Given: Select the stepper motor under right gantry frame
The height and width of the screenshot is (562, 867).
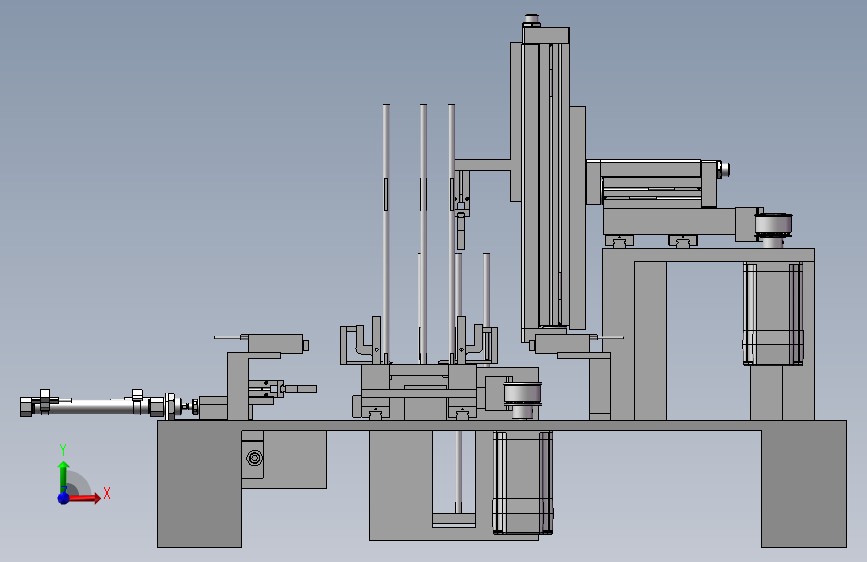Looking at the screenshot, I should click(x=772, y=314).
